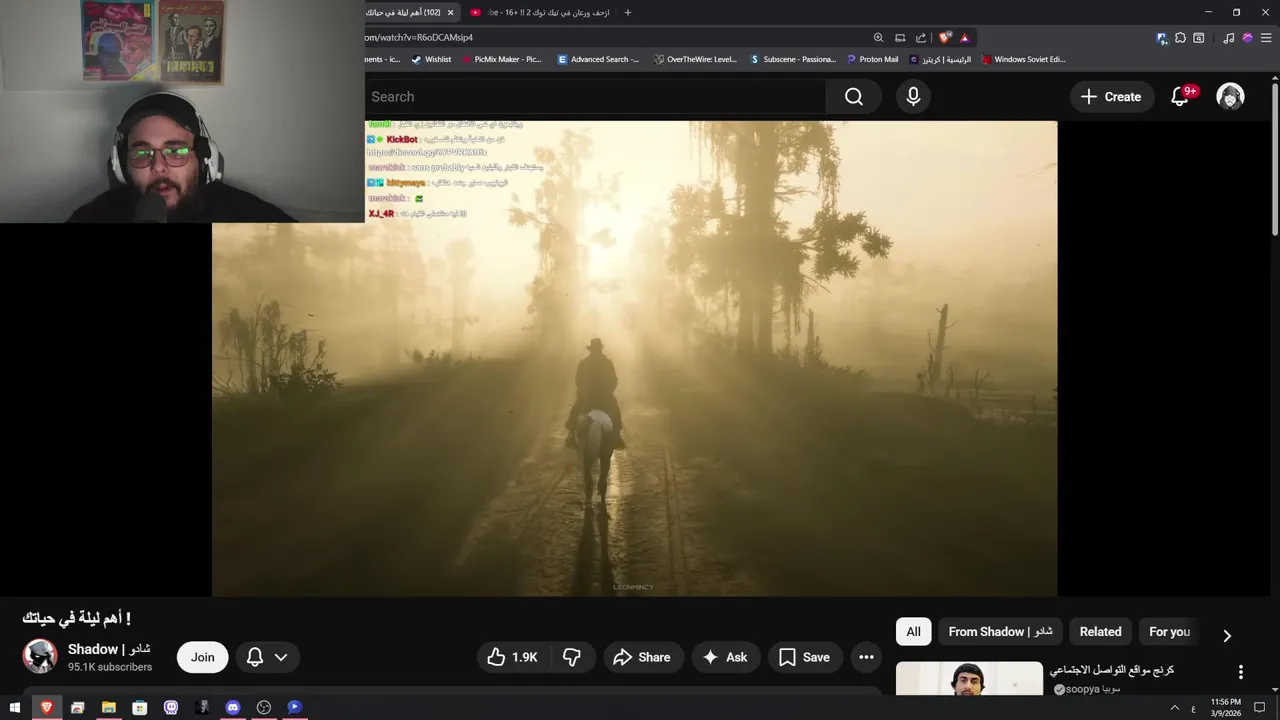
Task: Click the Join button
Action: (203, 657)
